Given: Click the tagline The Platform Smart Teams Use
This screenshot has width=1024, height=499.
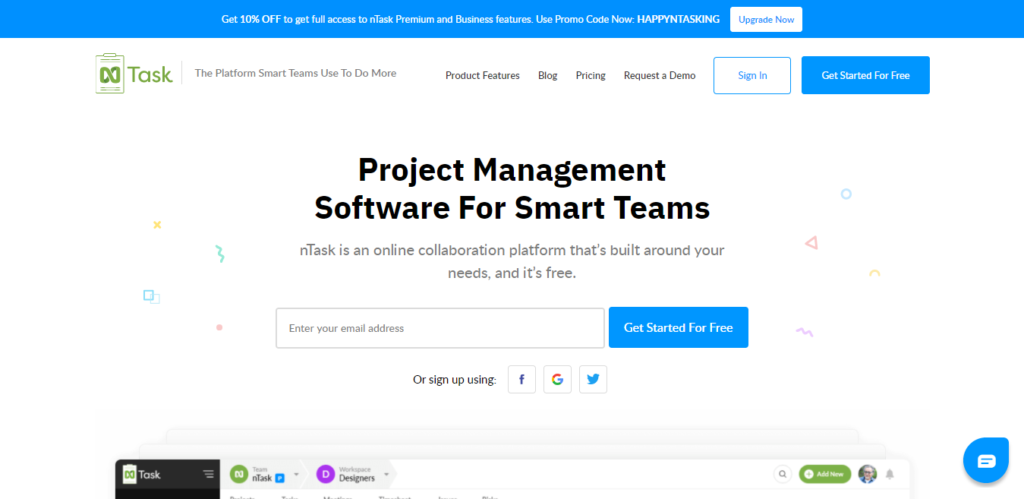Looking at the screenshot, I should [x=295, y=73].
